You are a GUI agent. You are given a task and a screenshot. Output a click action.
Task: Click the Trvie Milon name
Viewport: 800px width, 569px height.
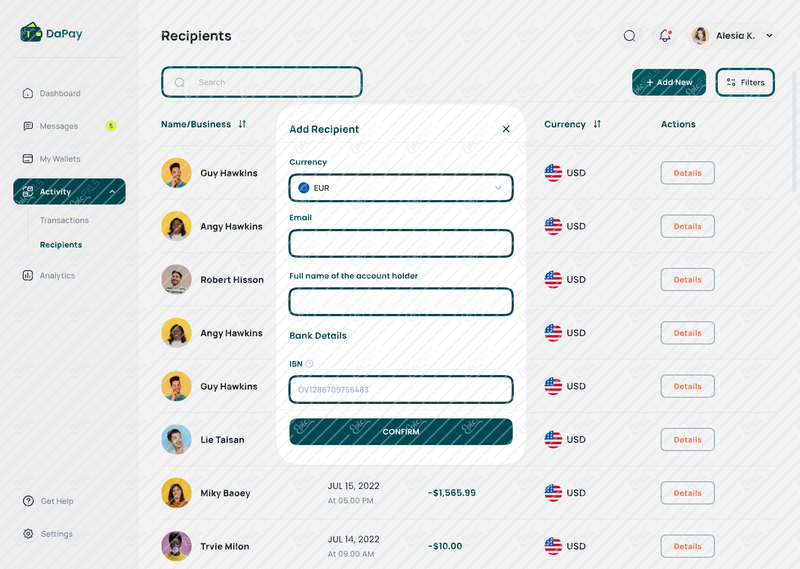click(x=224, y=546)
